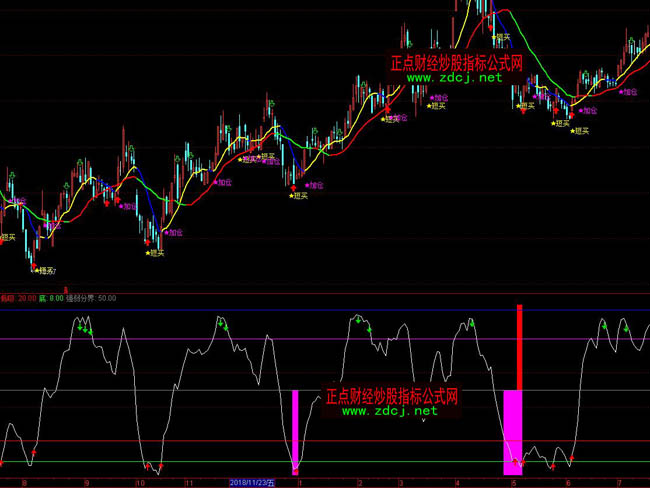This screenshot has width=650, height=488.
Task: Select wide magenta bar beneath the red bar
Action: coord(512,430)
